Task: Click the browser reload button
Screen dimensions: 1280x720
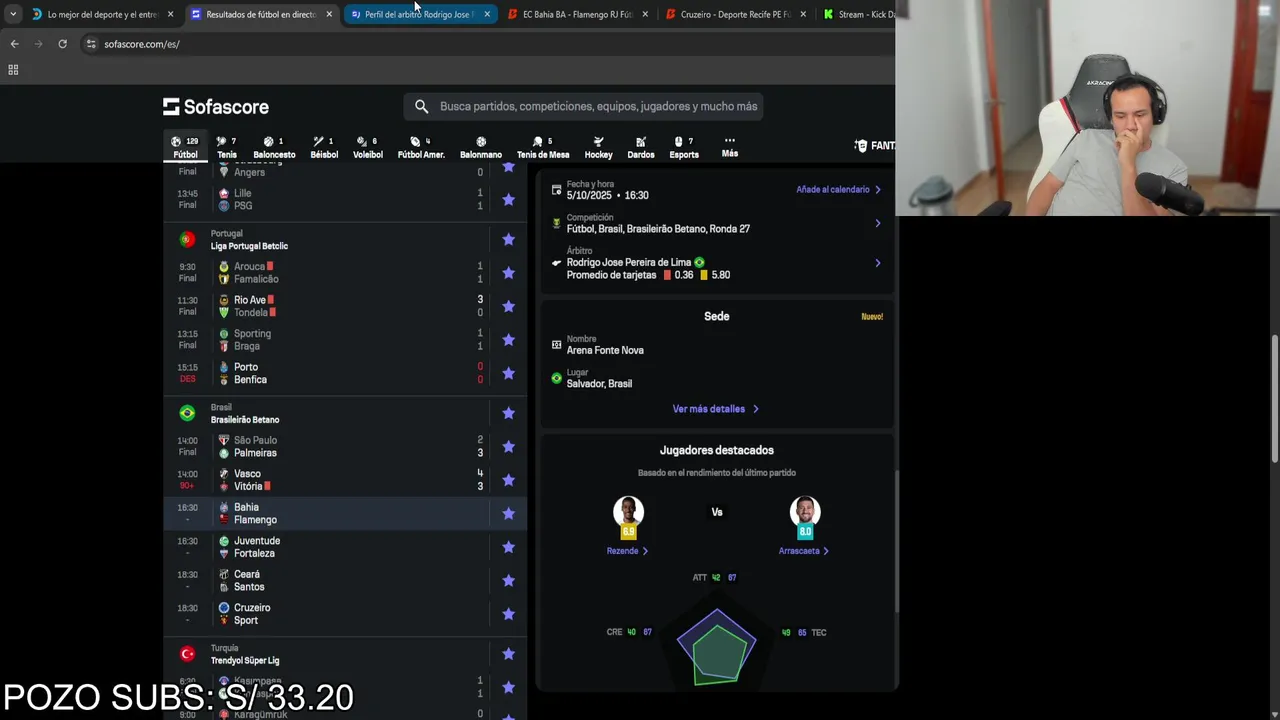Action: (x=62, y=44)
